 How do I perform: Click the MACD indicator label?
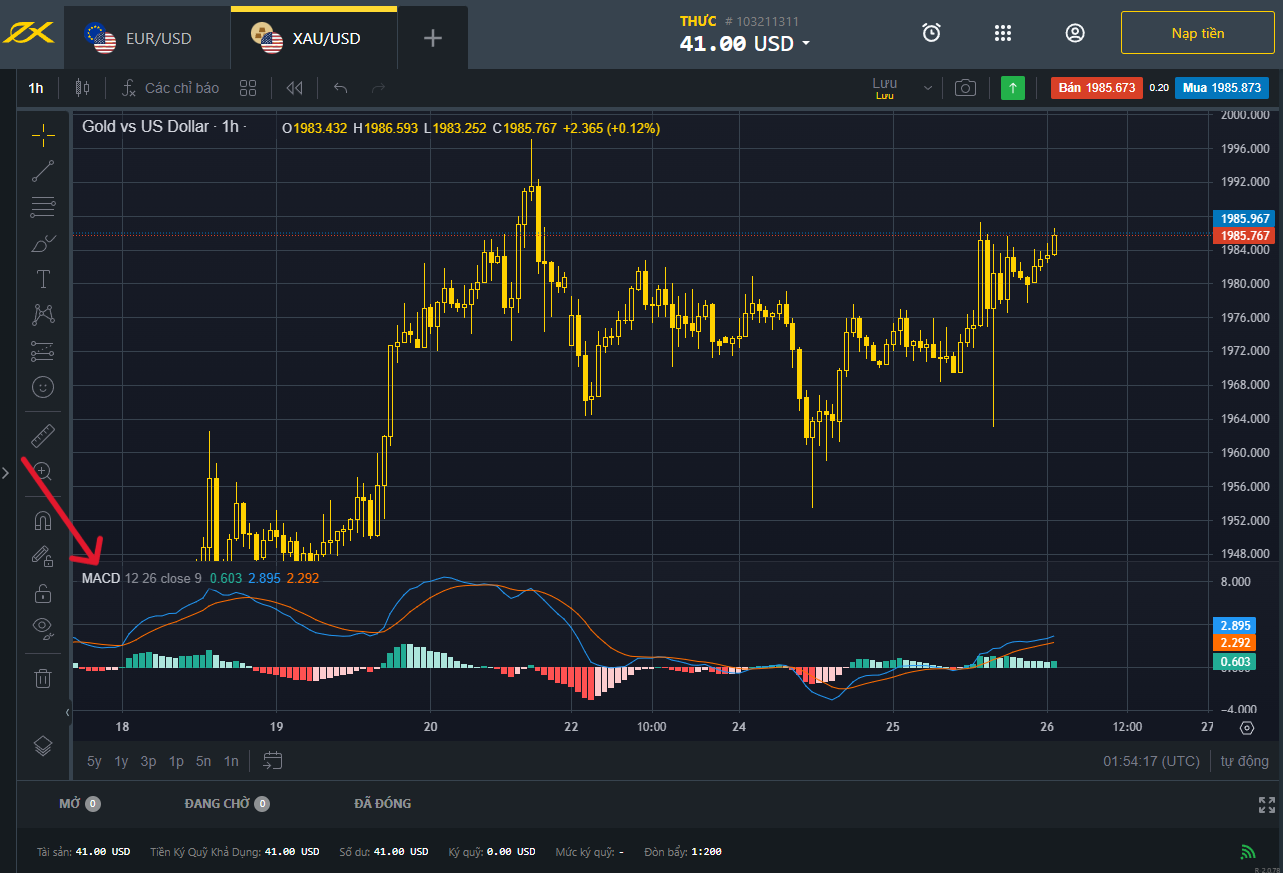tap(101, 578)
